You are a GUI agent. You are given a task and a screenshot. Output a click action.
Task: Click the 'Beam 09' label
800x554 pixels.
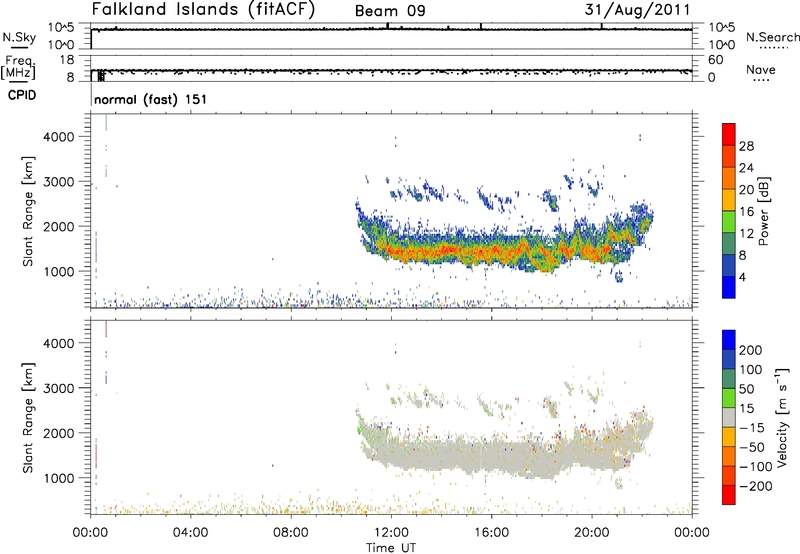tap(390, 11)
